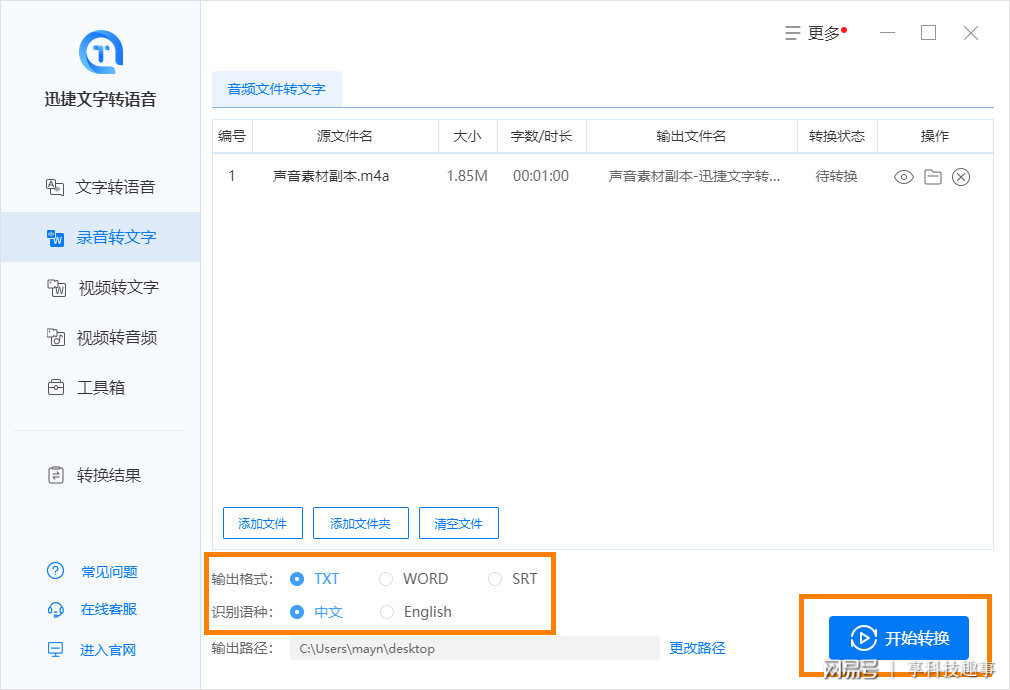Open output folder for 声音素材副本.m4a
This screenshot has width=1010, height=690.
coord(933,177)
